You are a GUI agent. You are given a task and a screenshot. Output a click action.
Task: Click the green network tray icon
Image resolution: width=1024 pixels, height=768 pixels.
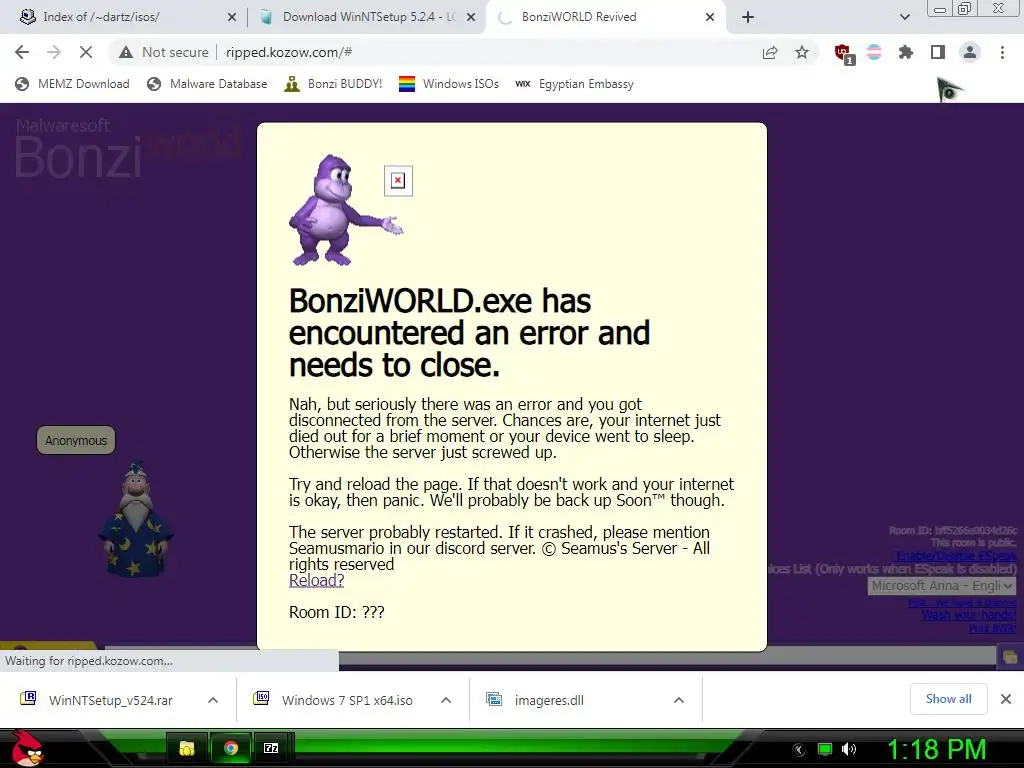[825, 750]
